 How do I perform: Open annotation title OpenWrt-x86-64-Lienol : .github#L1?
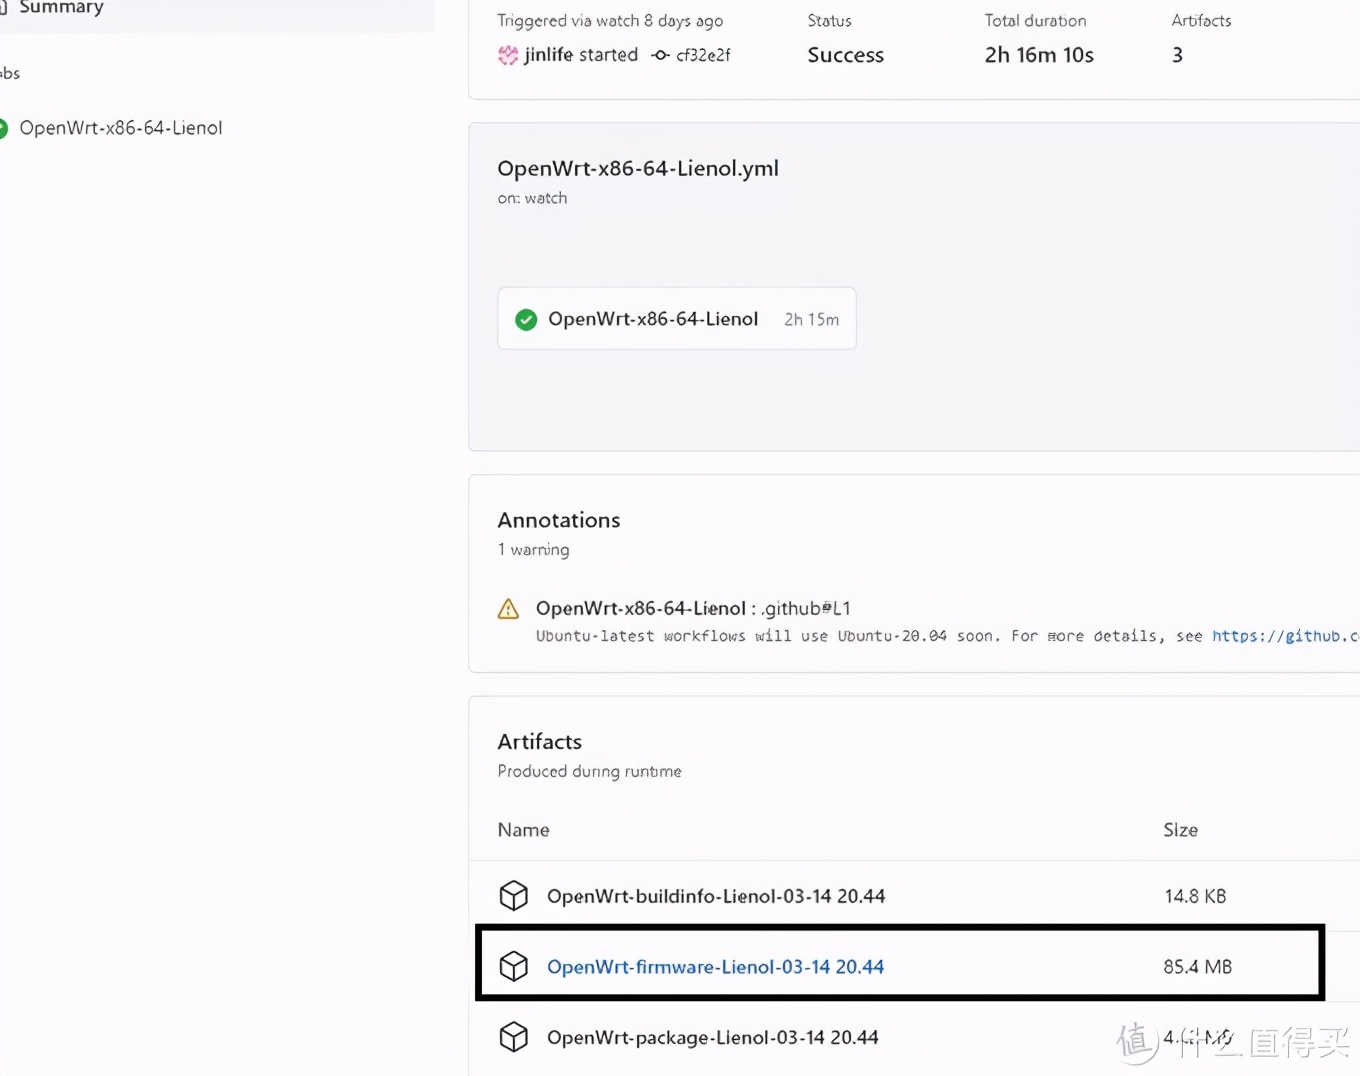tap(692, 608)
